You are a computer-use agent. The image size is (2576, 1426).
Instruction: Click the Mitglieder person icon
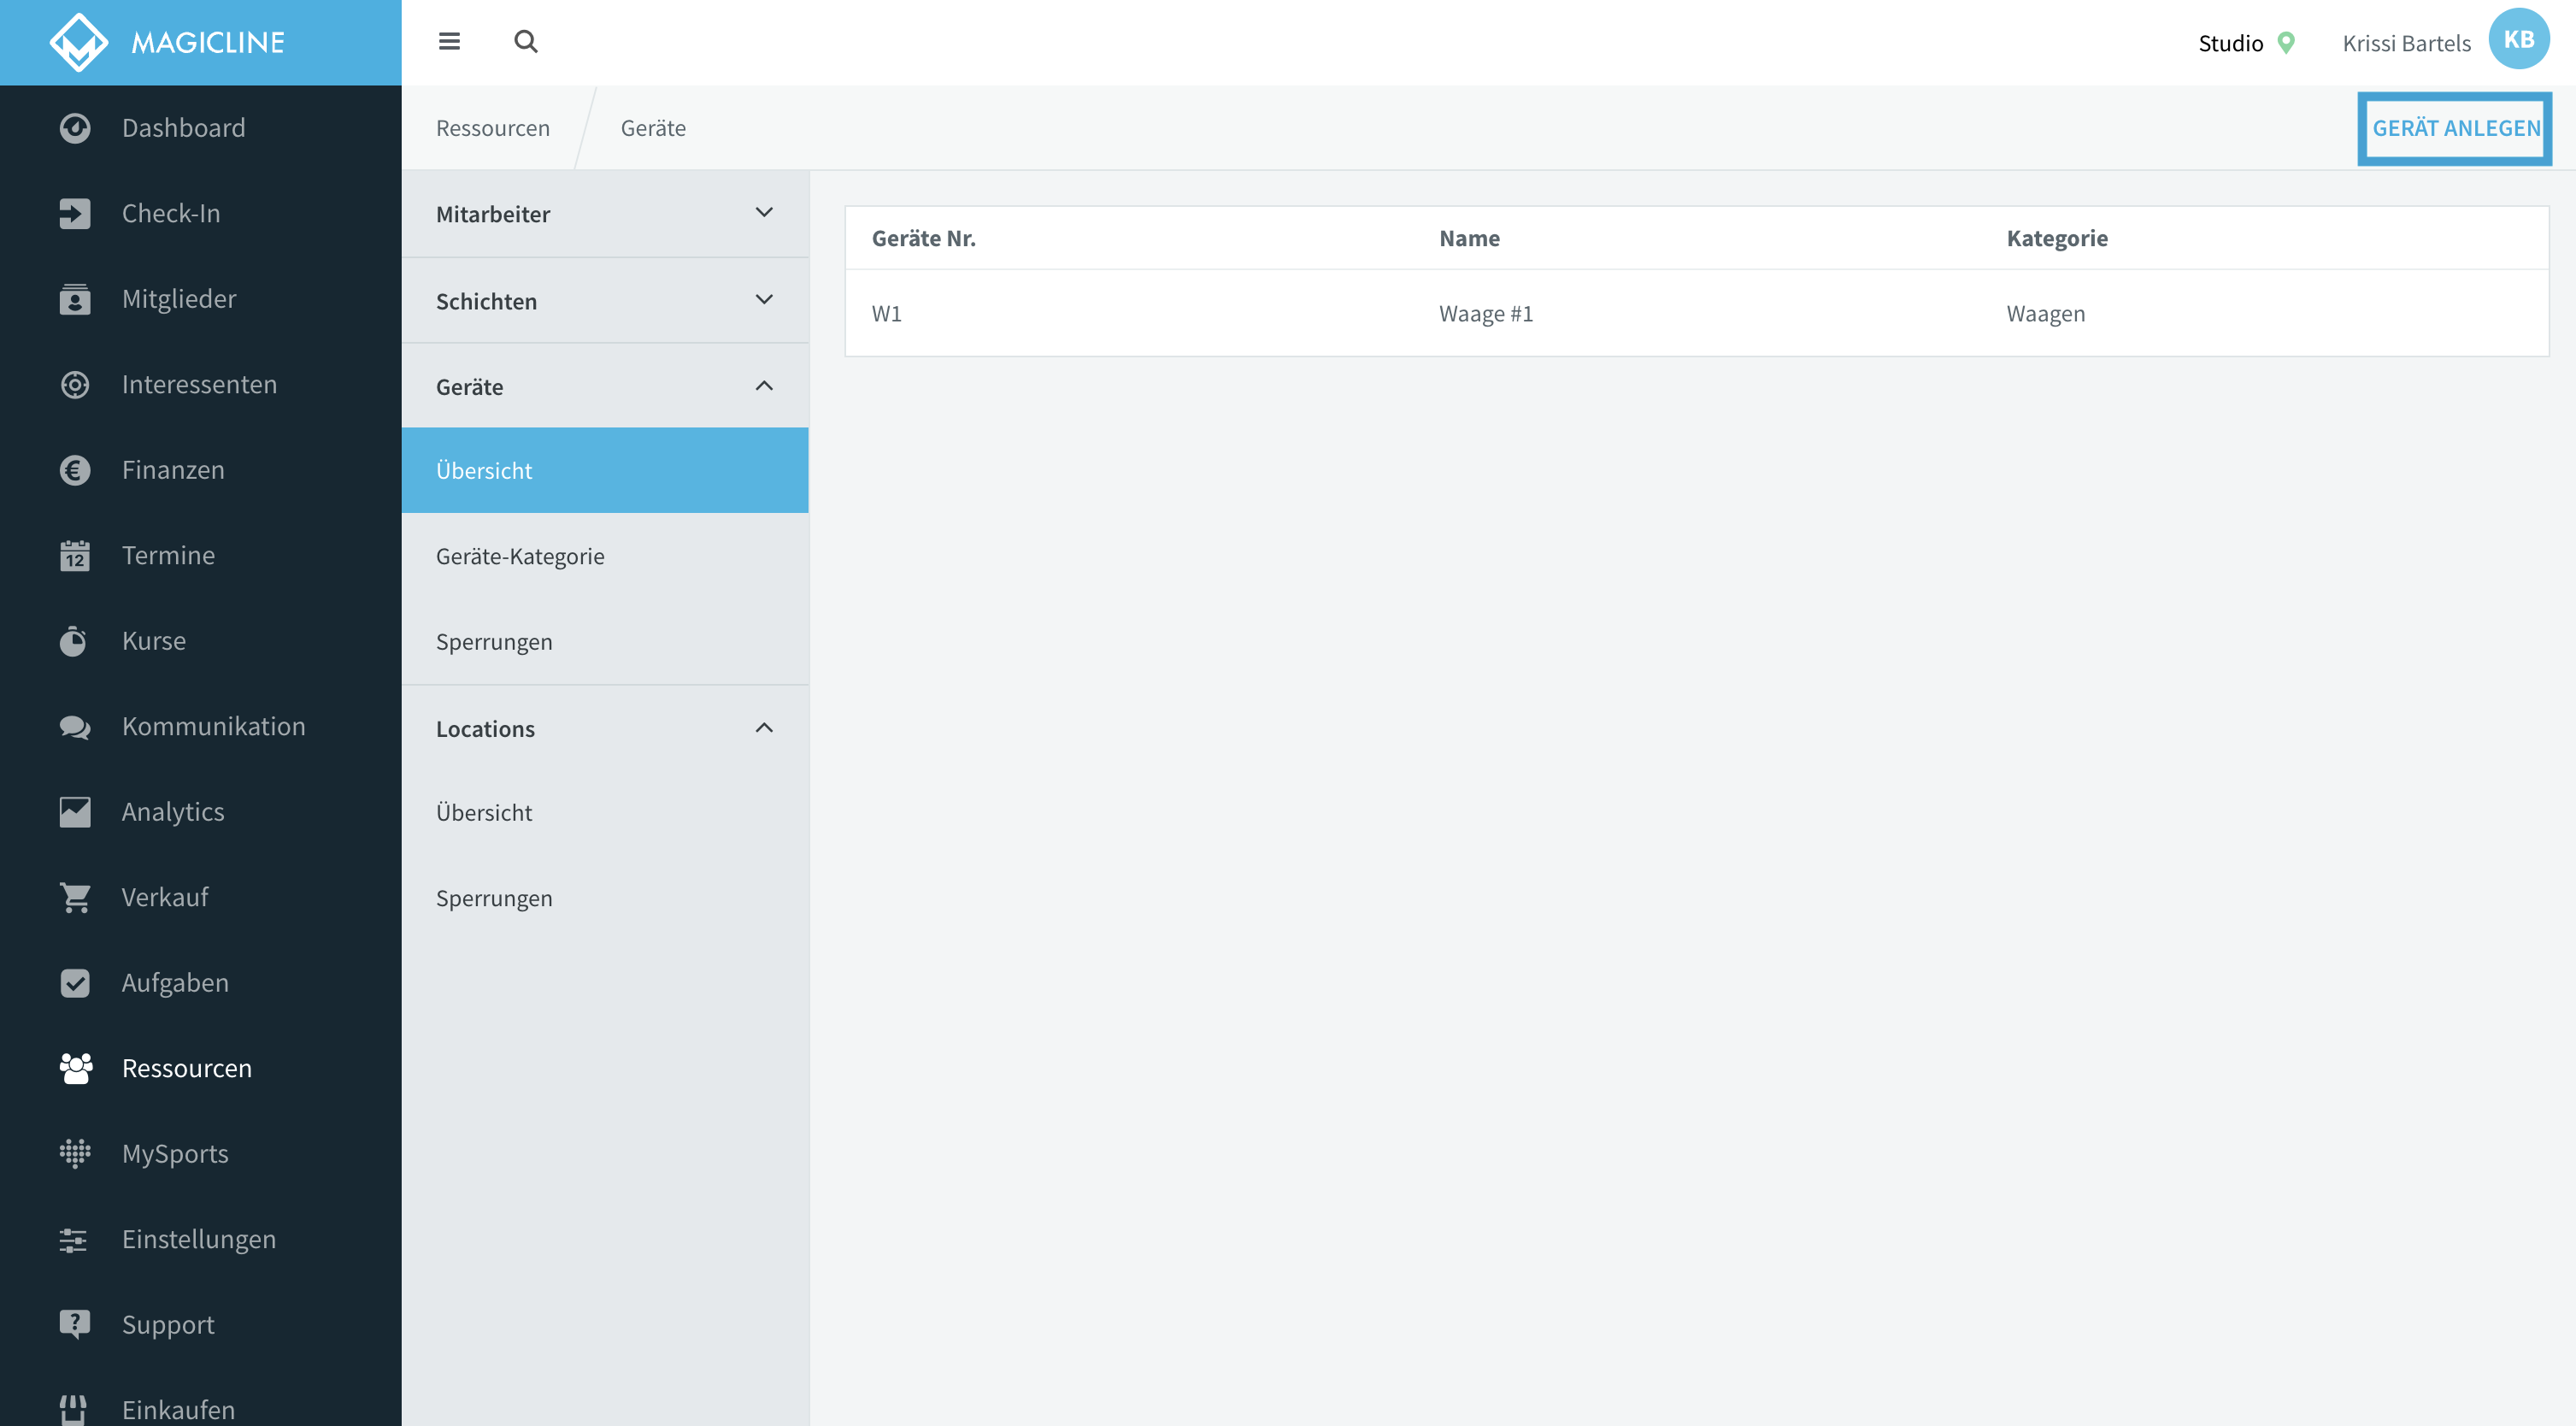(75, 299)
